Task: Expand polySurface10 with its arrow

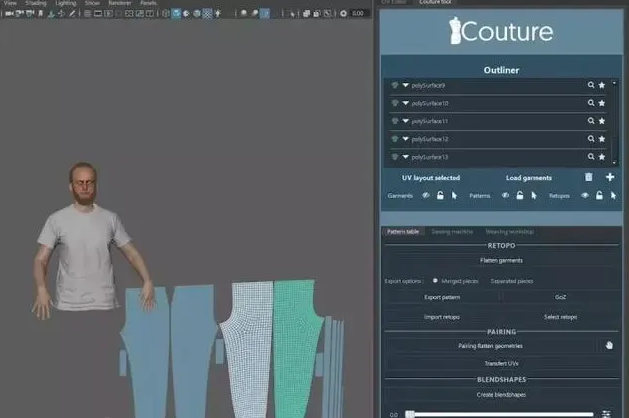Action: click(406, 103)
